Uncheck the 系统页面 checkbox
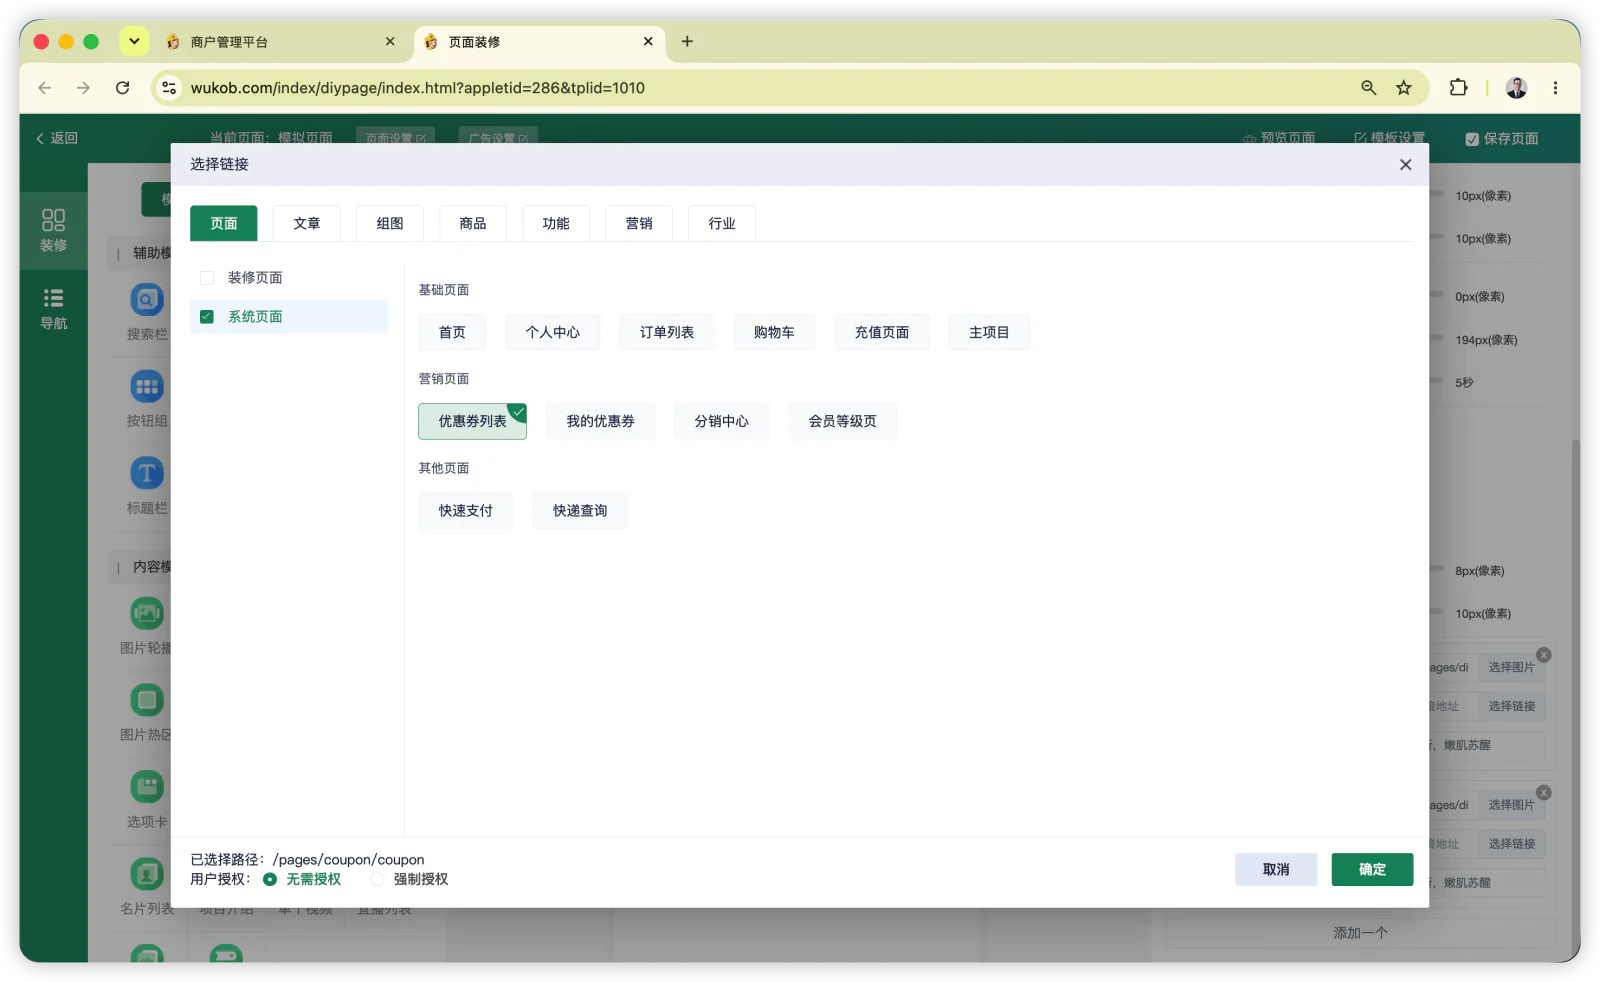The height and width of the screenshot is (982, 1600). click(x=207, y=317)
